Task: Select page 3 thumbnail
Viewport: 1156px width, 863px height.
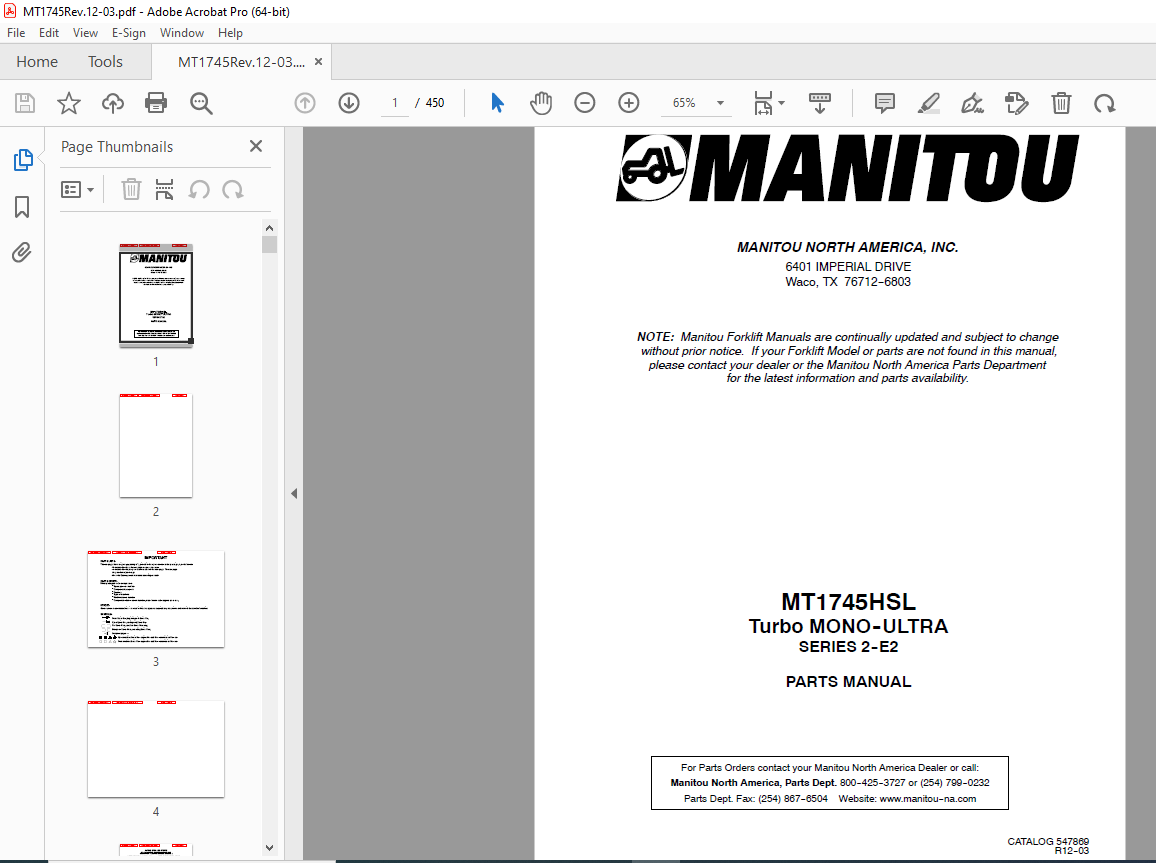Action: point(156,599)
